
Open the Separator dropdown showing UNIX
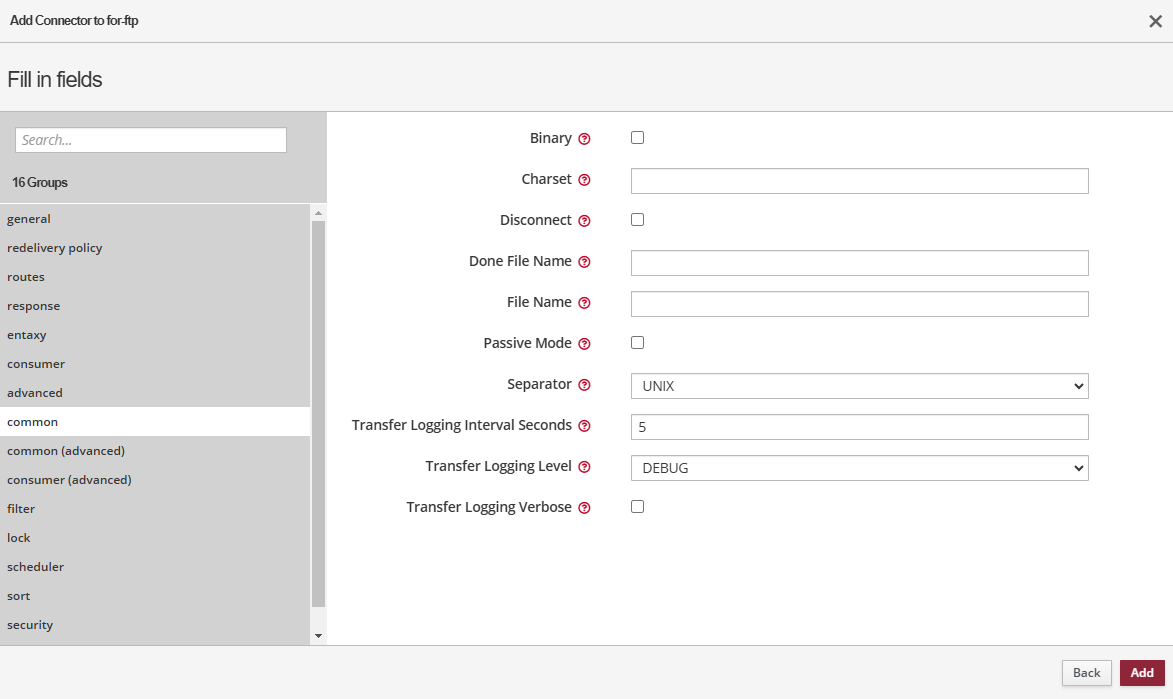859,386
